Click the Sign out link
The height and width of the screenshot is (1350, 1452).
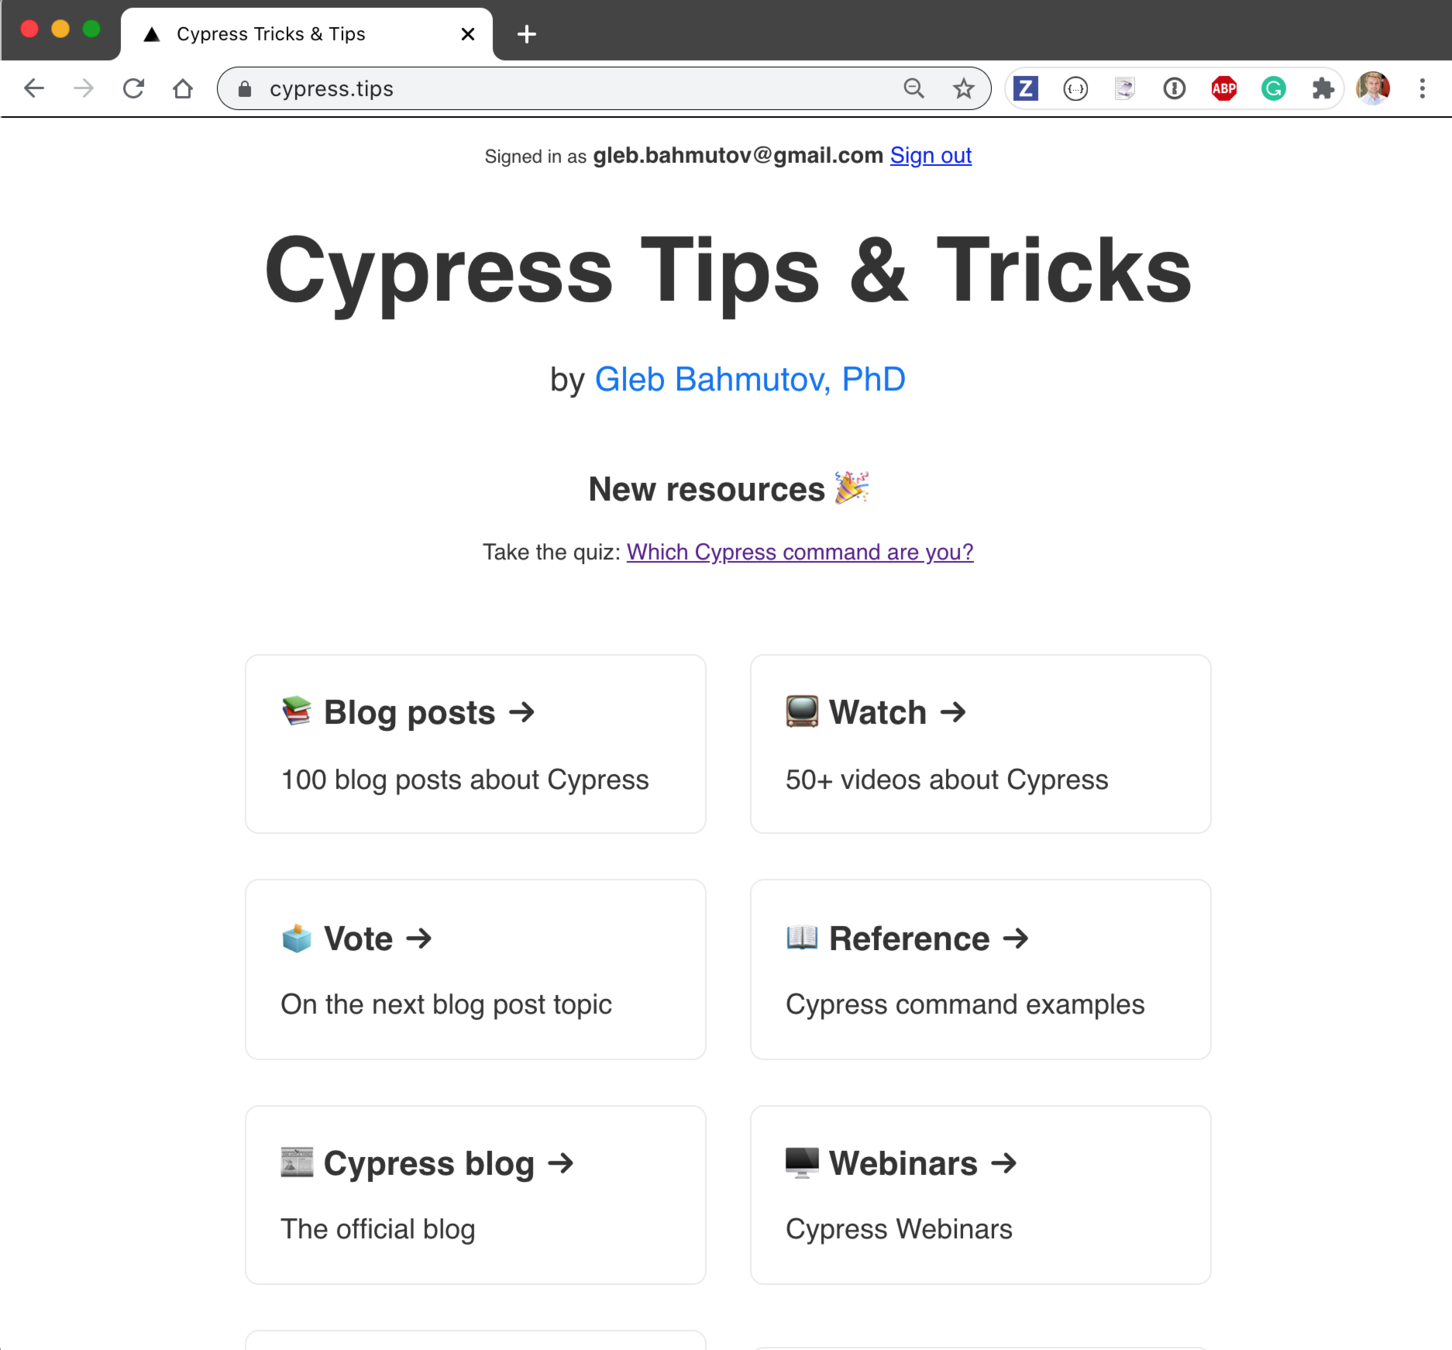931,155
